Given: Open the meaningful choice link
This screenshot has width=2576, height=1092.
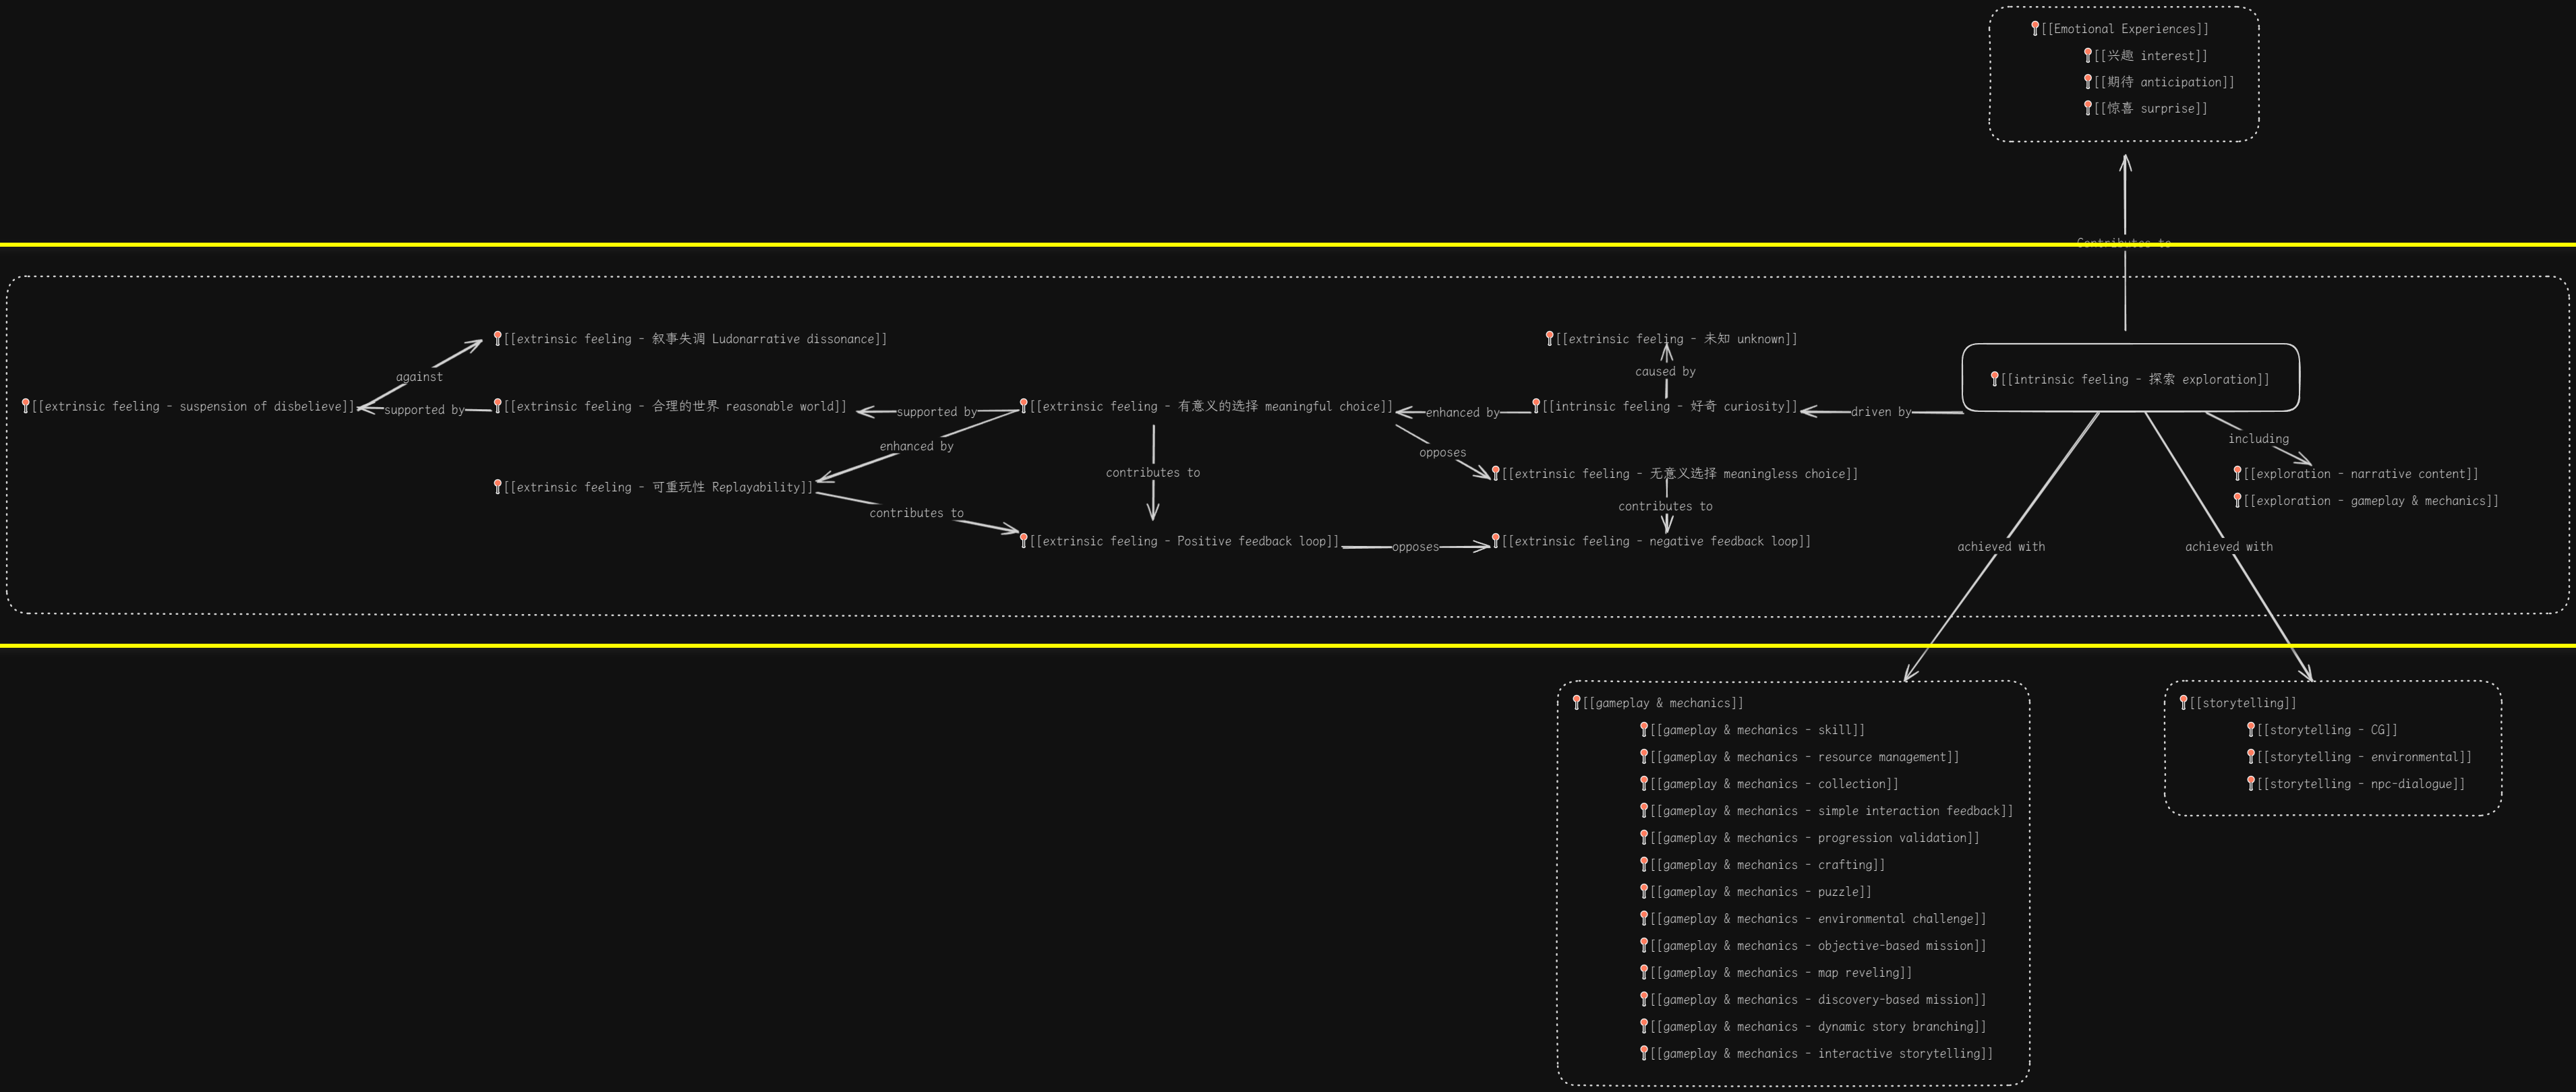Looking at the screenshot, I should [x=1211, y=406].
